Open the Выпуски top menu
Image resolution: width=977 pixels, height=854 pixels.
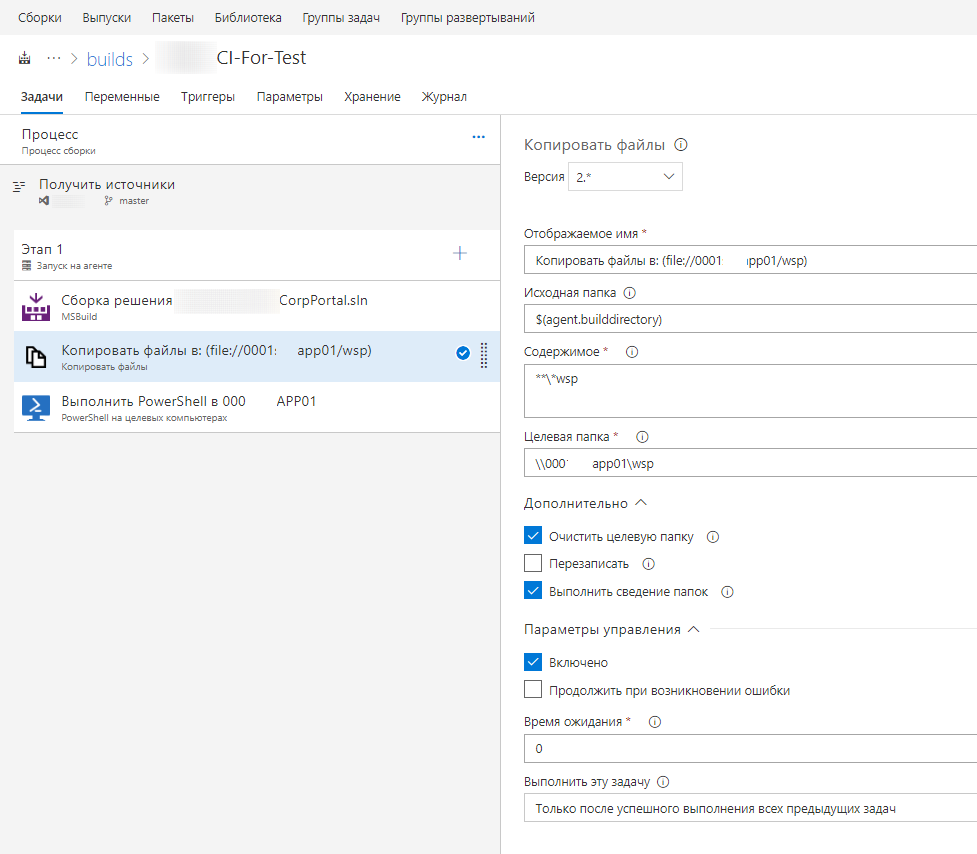coord(106,18)
